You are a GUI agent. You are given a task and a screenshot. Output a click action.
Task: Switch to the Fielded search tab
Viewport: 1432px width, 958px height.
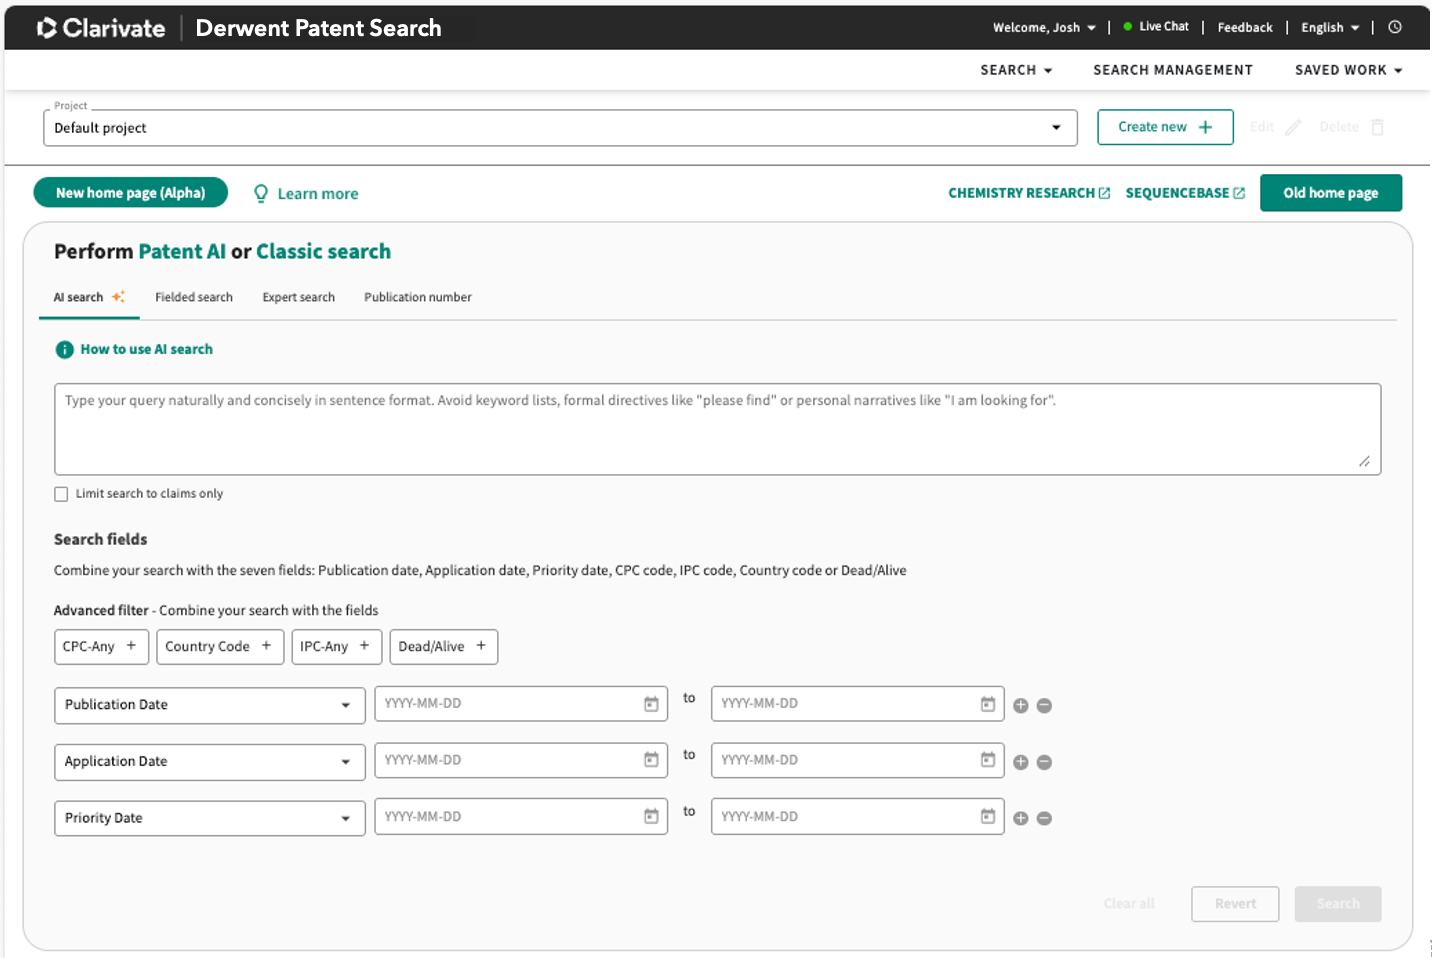pyautogui.click(x=194, y=297)
